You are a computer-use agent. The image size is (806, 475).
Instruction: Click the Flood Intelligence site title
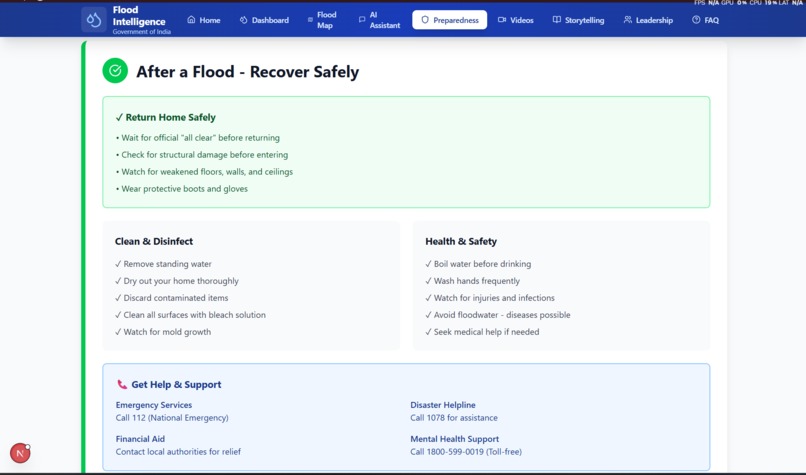[139, 16]
